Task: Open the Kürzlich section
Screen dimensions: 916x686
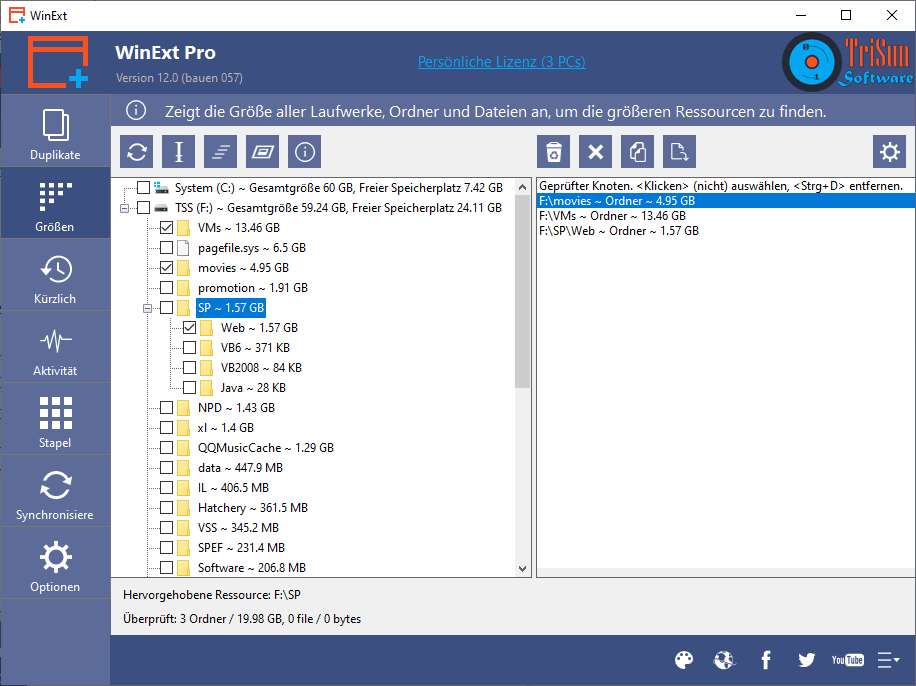Action: coord(55,276)
